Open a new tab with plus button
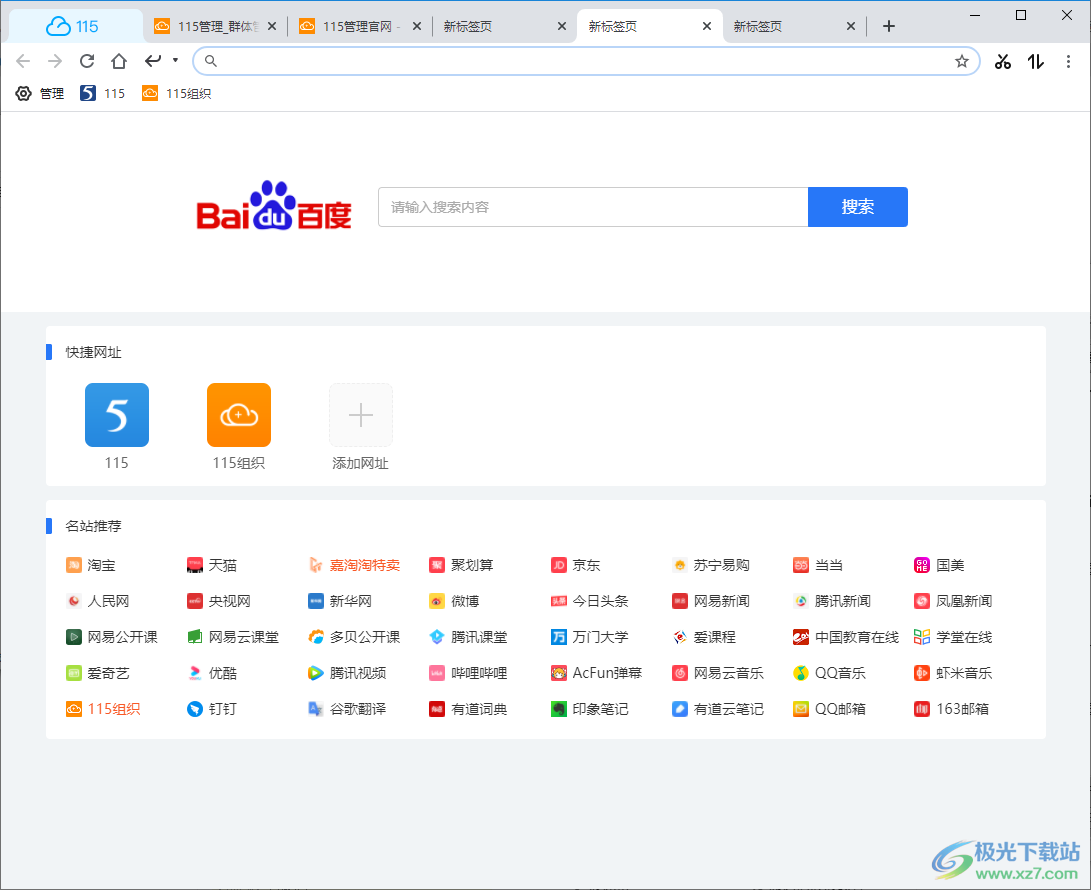Image resolution: width=1091 pixels, height=890 pixels. [x=889, y=26]
